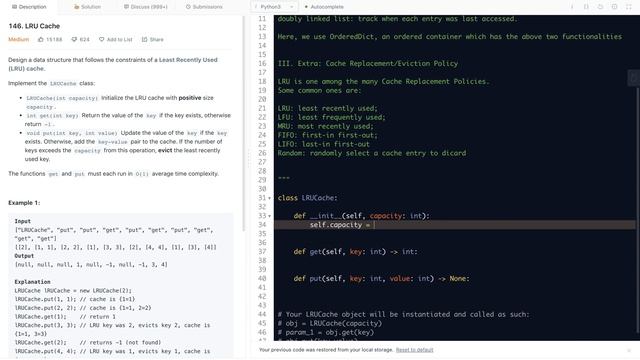Screen dimensions: 640x360
Task: Click the Medium difficulty label
Action: 19,40
